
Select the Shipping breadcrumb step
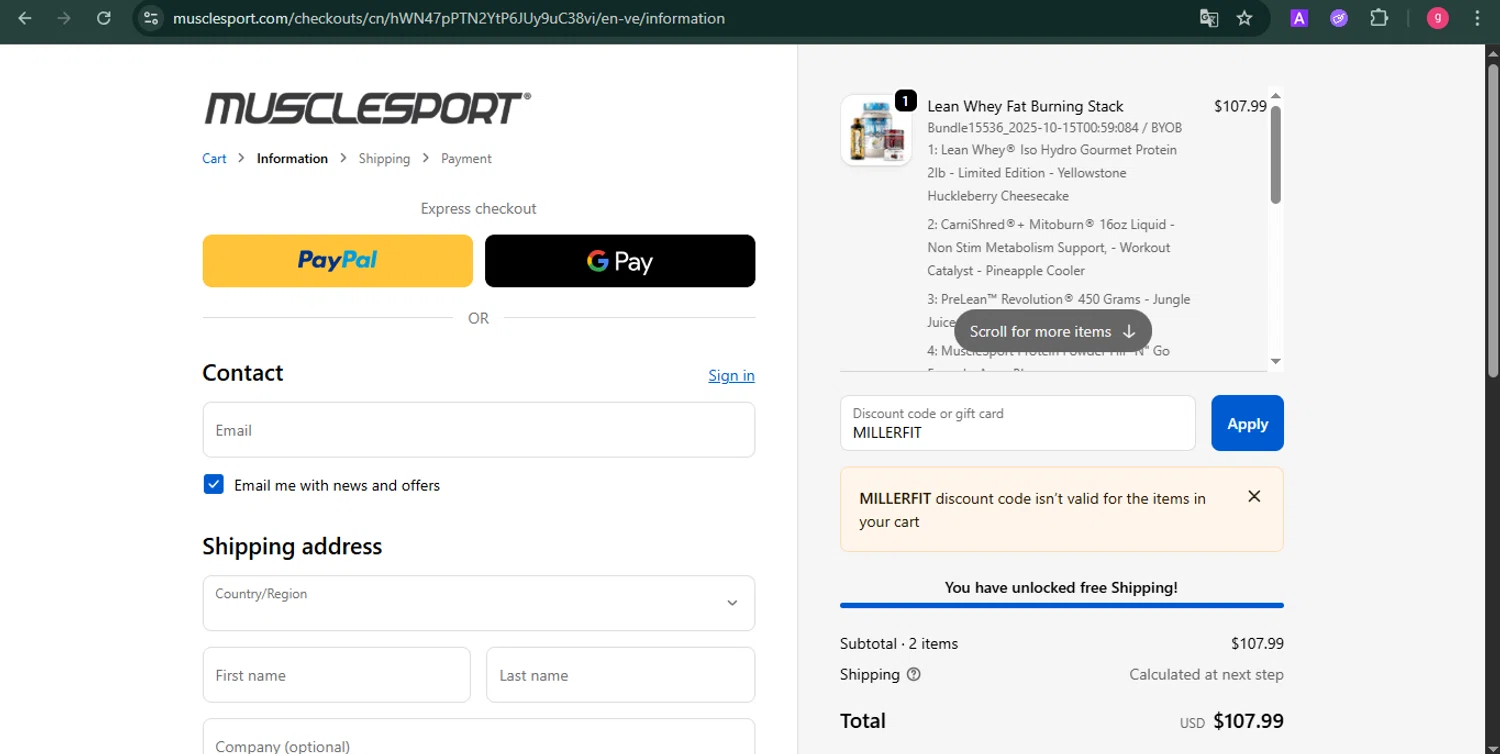tap(384, 158)
